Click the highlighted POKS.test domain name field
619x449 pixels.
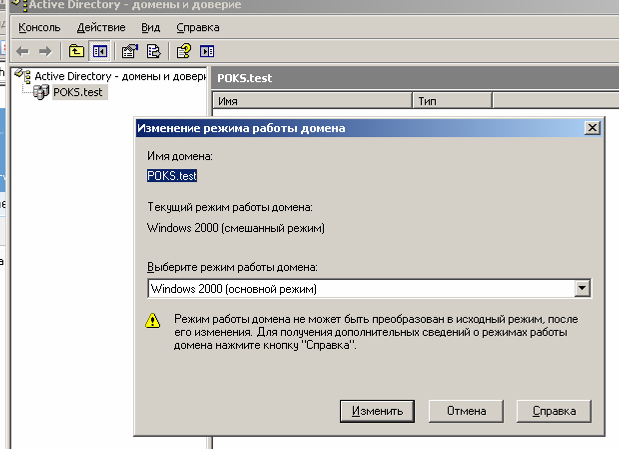pos(172,176)
